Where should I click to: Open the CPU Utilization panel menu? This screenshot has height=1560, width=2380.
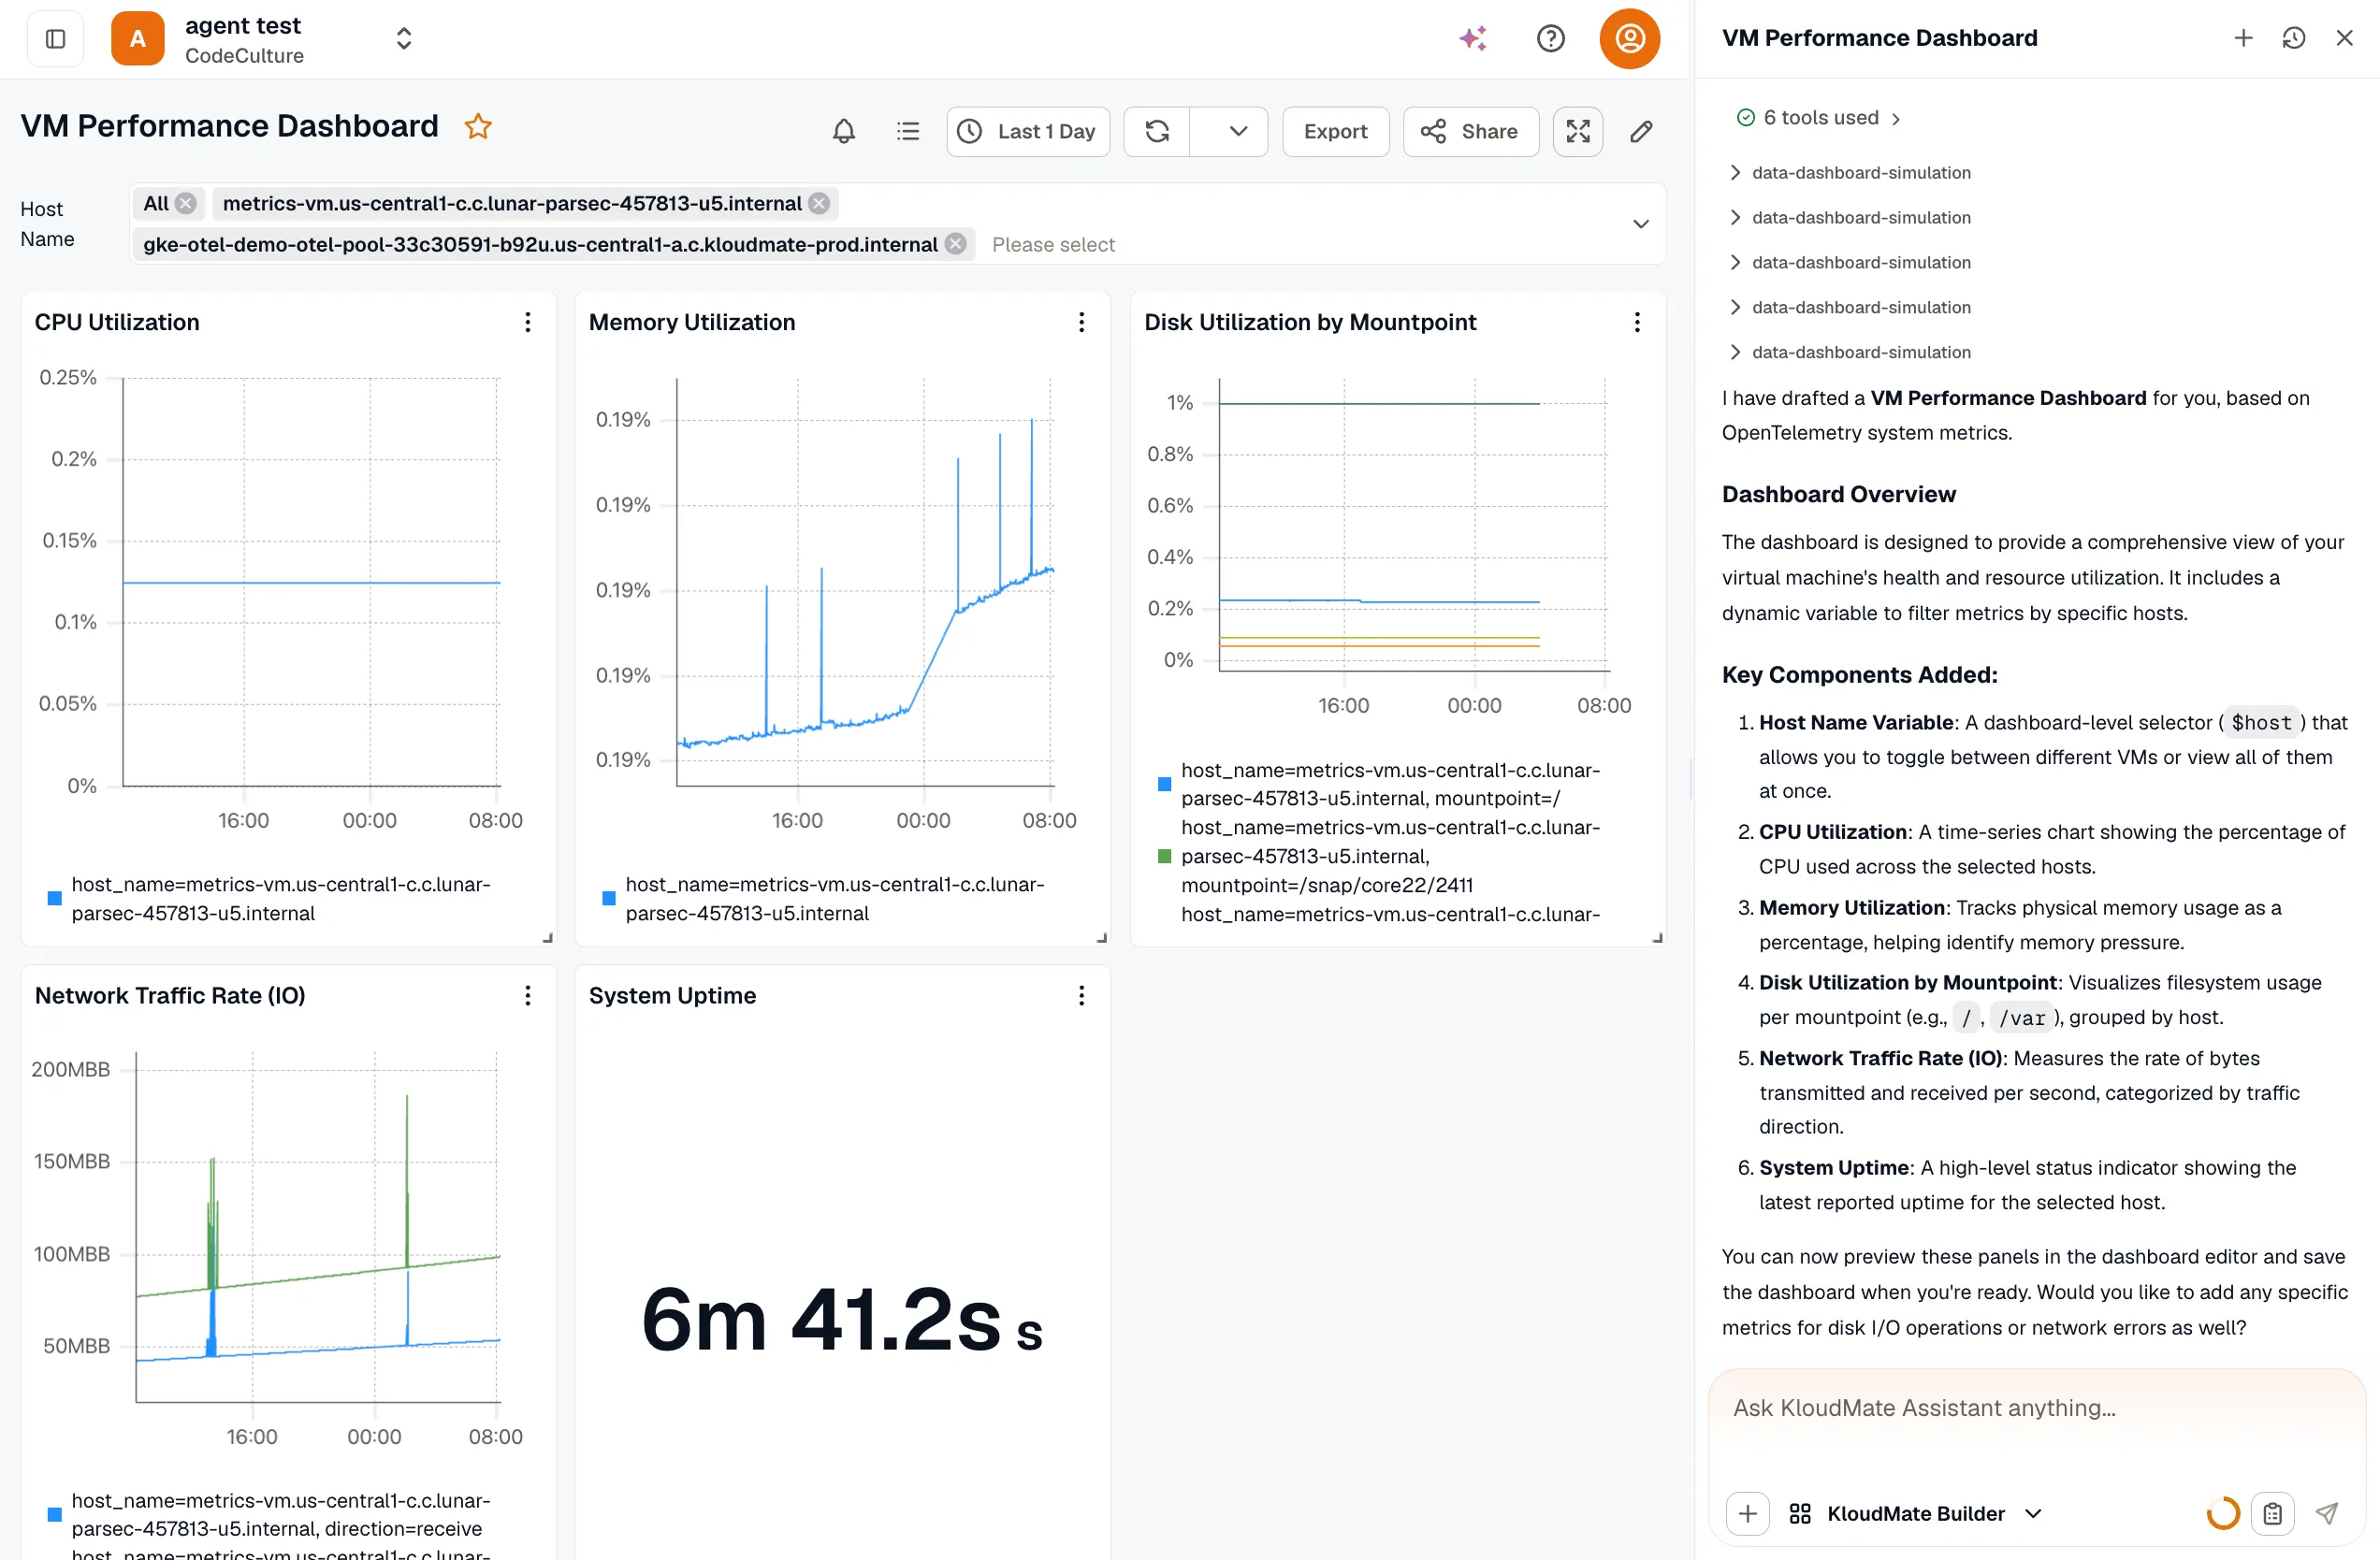point(528,322)
